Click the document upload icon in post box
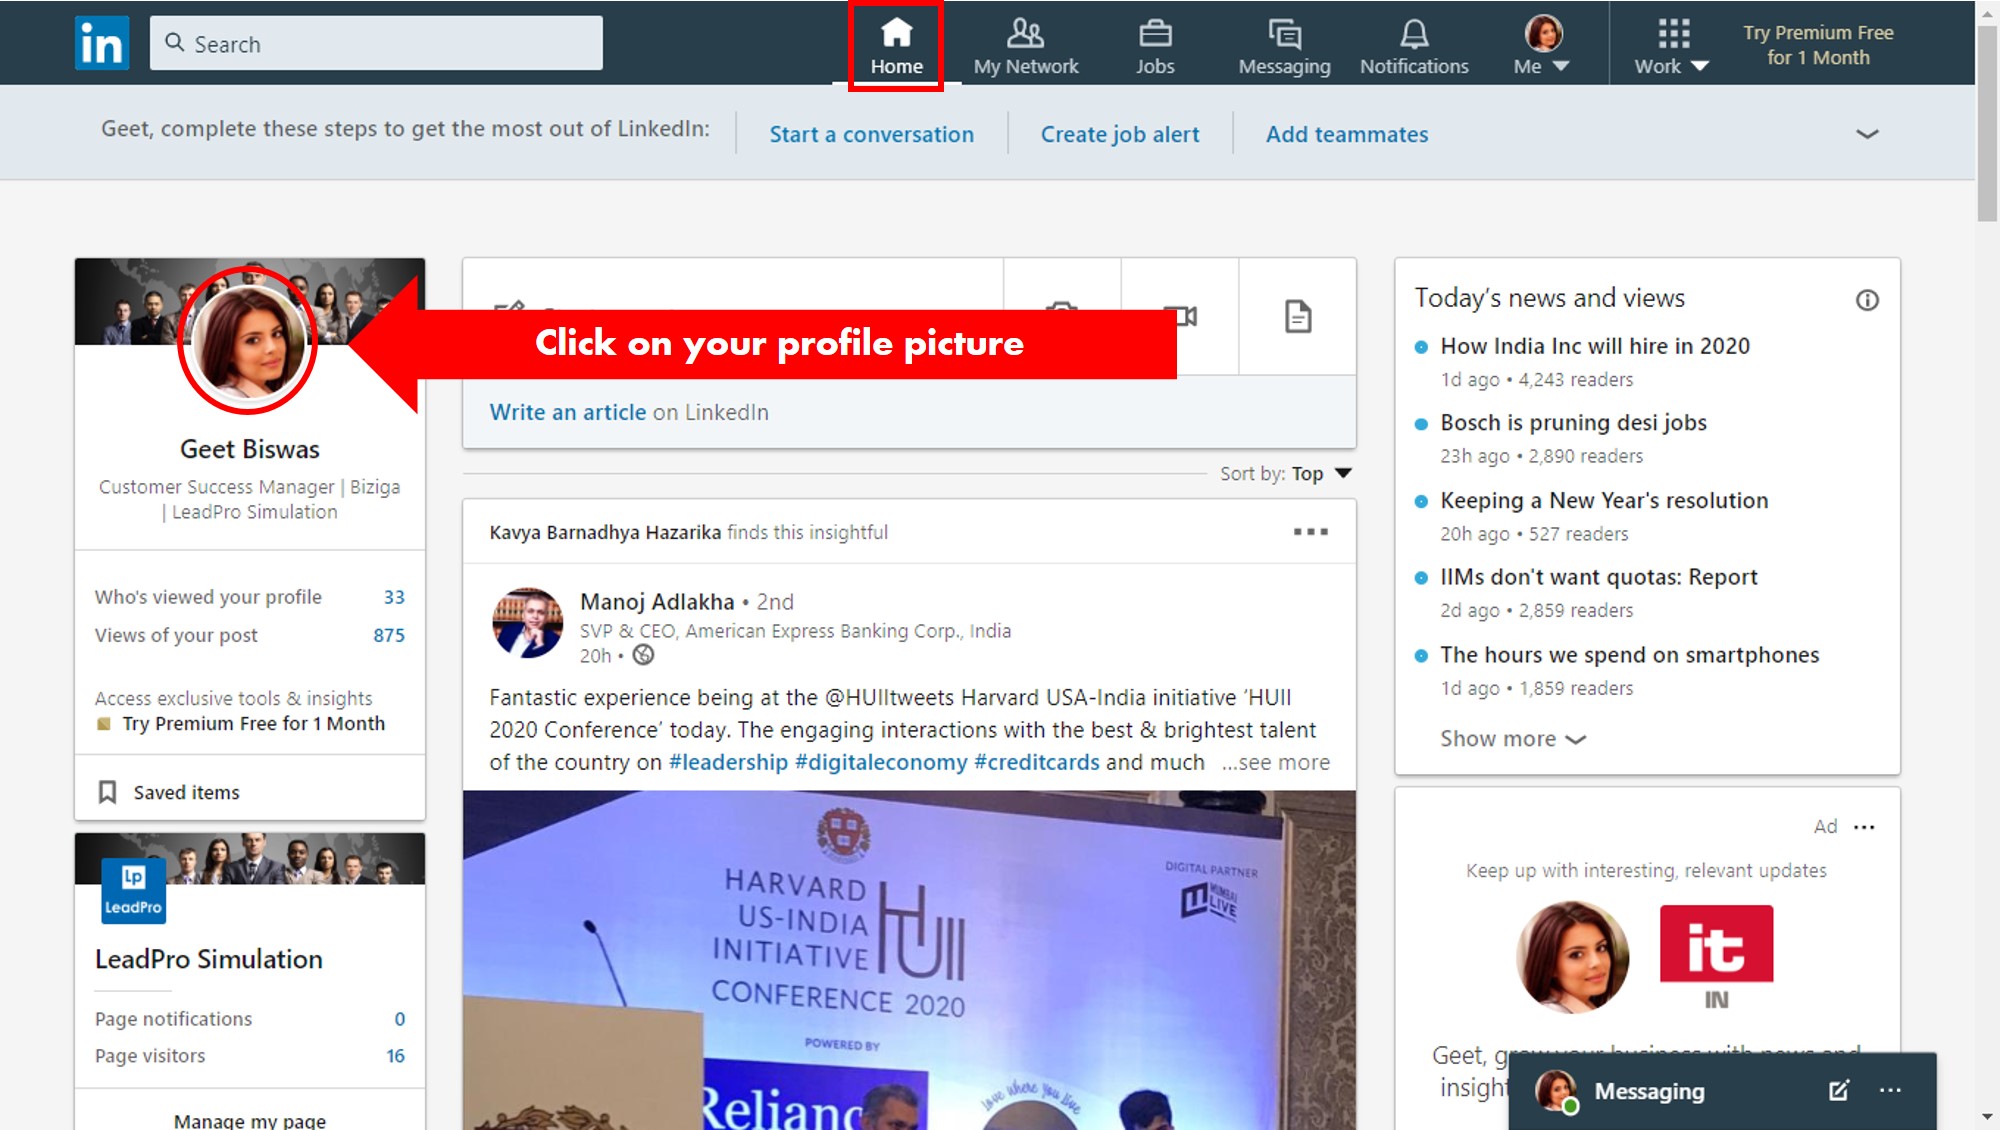The width and height of the screenshot is (2000, 1130). pyautogui.click(x=1297, y=317)
